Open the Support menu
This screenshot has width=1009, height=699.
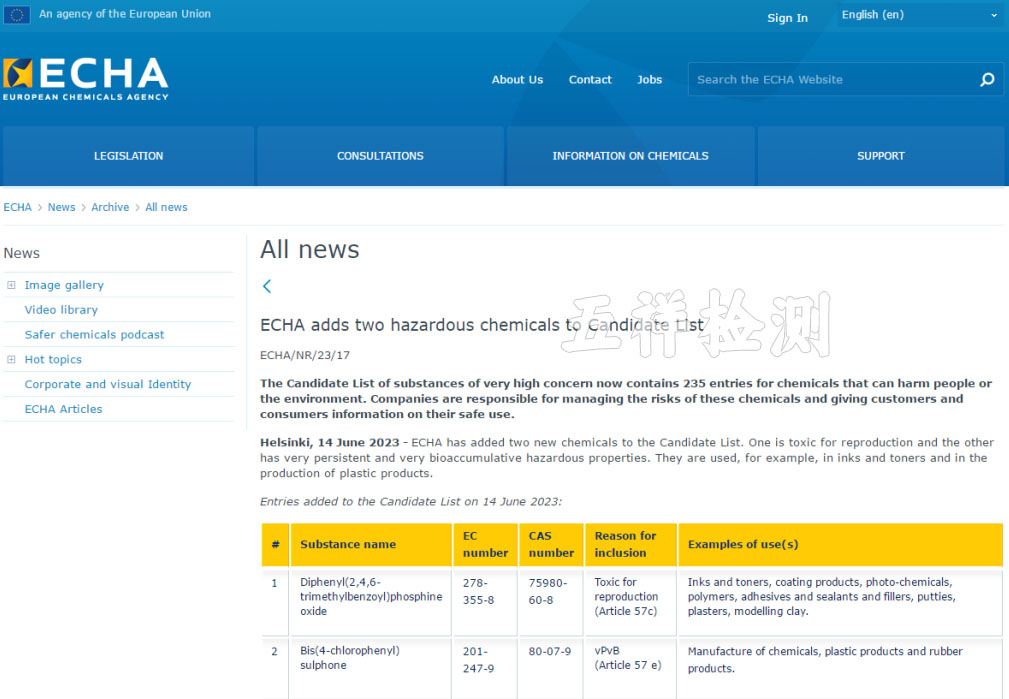(880, 156)
